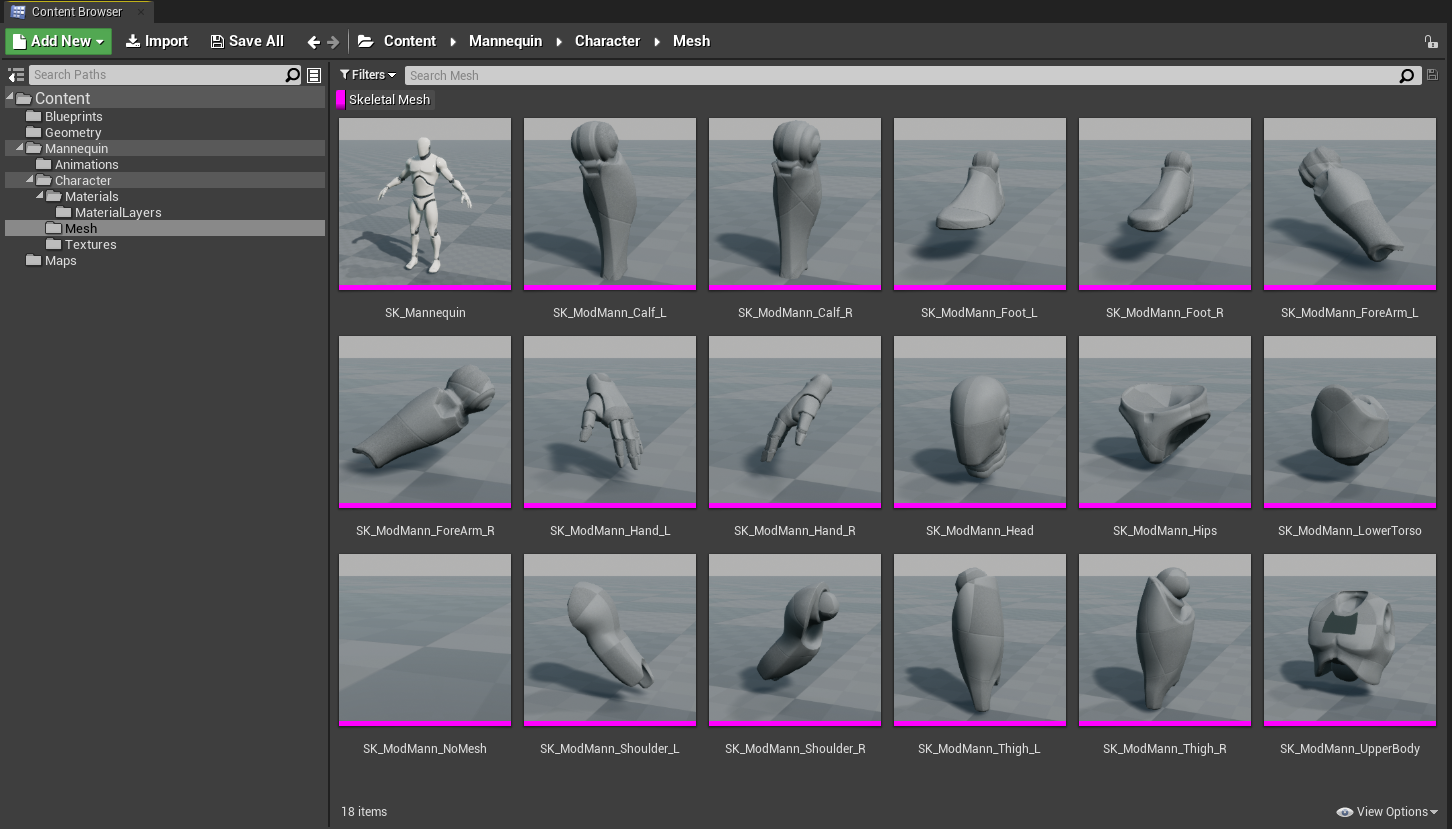Select the Textures folder in the sidebar
Viewport: 1452px width, 829px height.
tap(89, 244)
